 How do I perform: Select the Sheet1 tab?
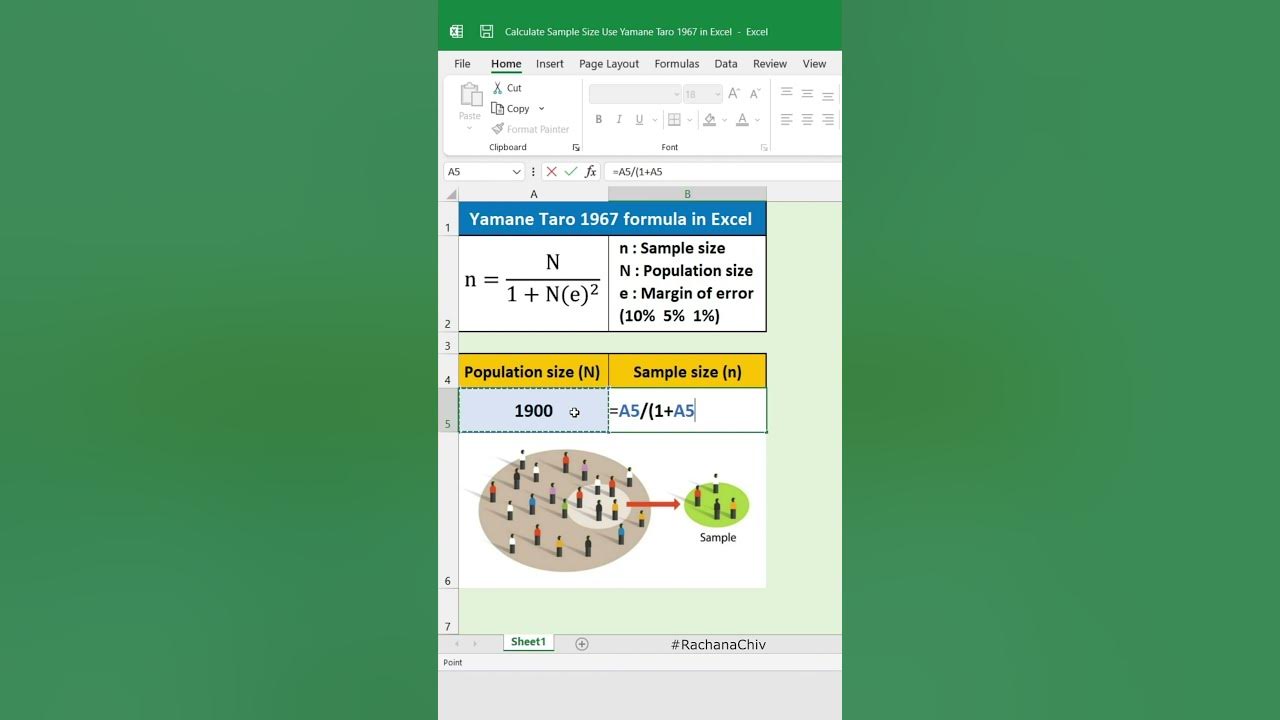[x=528, y=642]
